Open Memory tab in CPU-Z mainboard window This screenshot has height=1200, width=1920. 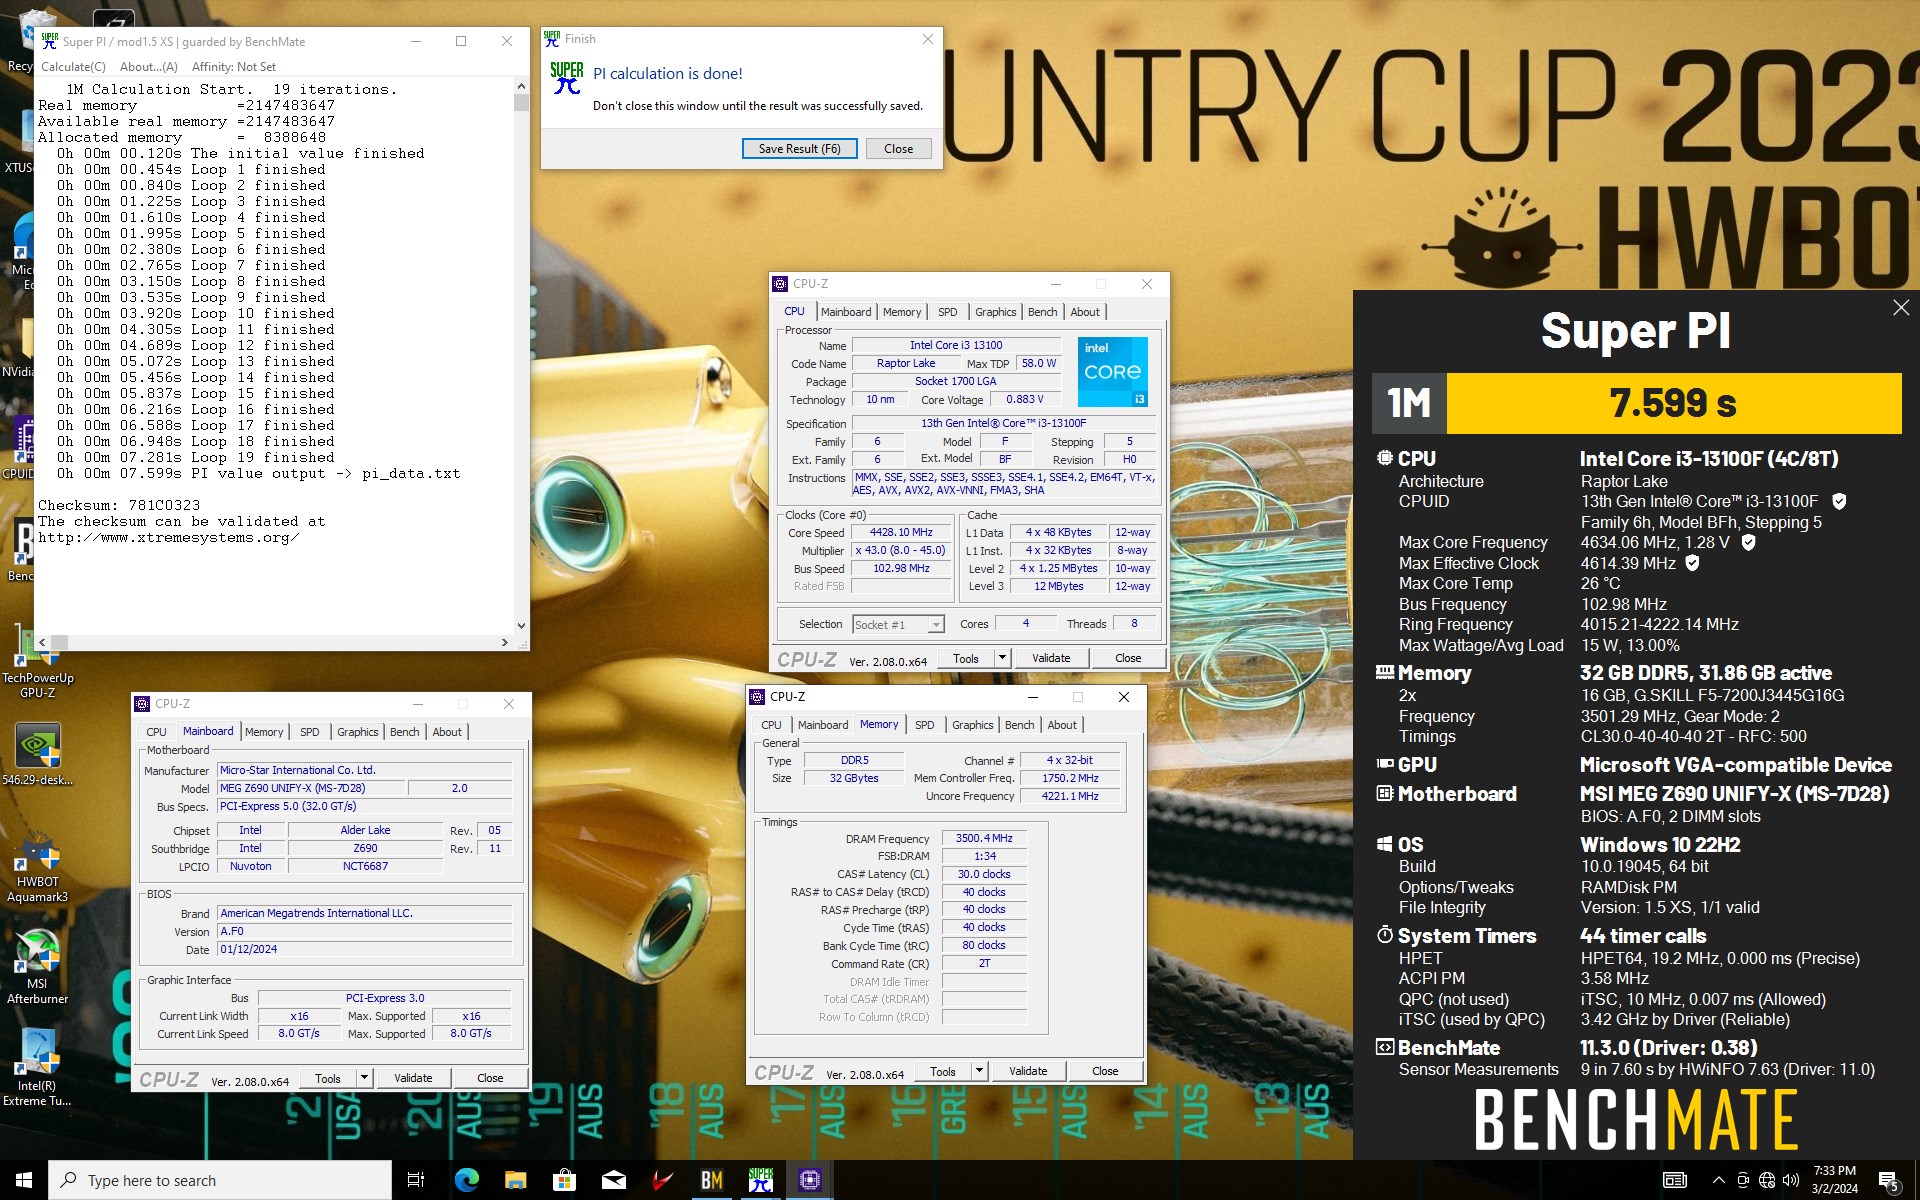(x=264, y=732)
